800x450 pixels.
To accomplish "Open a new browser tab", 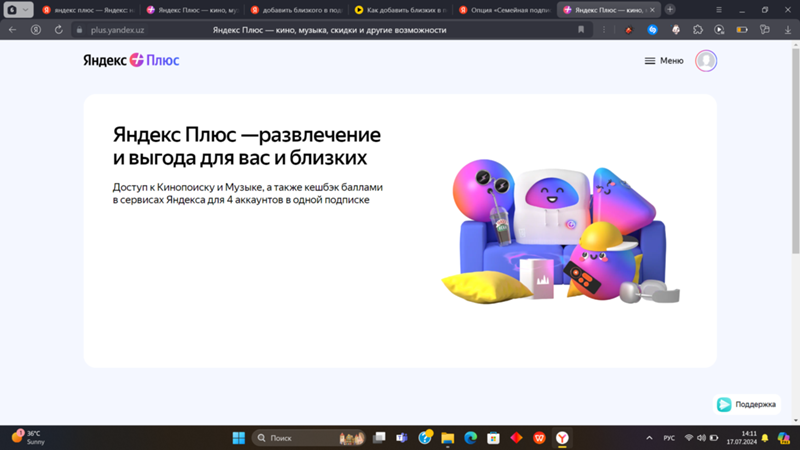I will (x=670, y=10).
